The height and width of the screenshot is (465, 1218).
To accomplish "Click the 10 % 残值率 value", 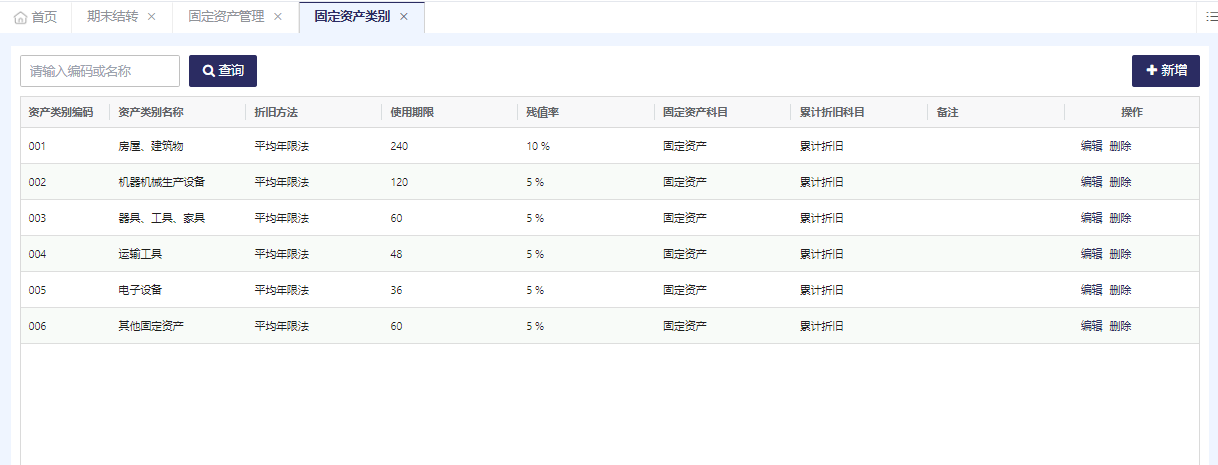I will point(538,146).
